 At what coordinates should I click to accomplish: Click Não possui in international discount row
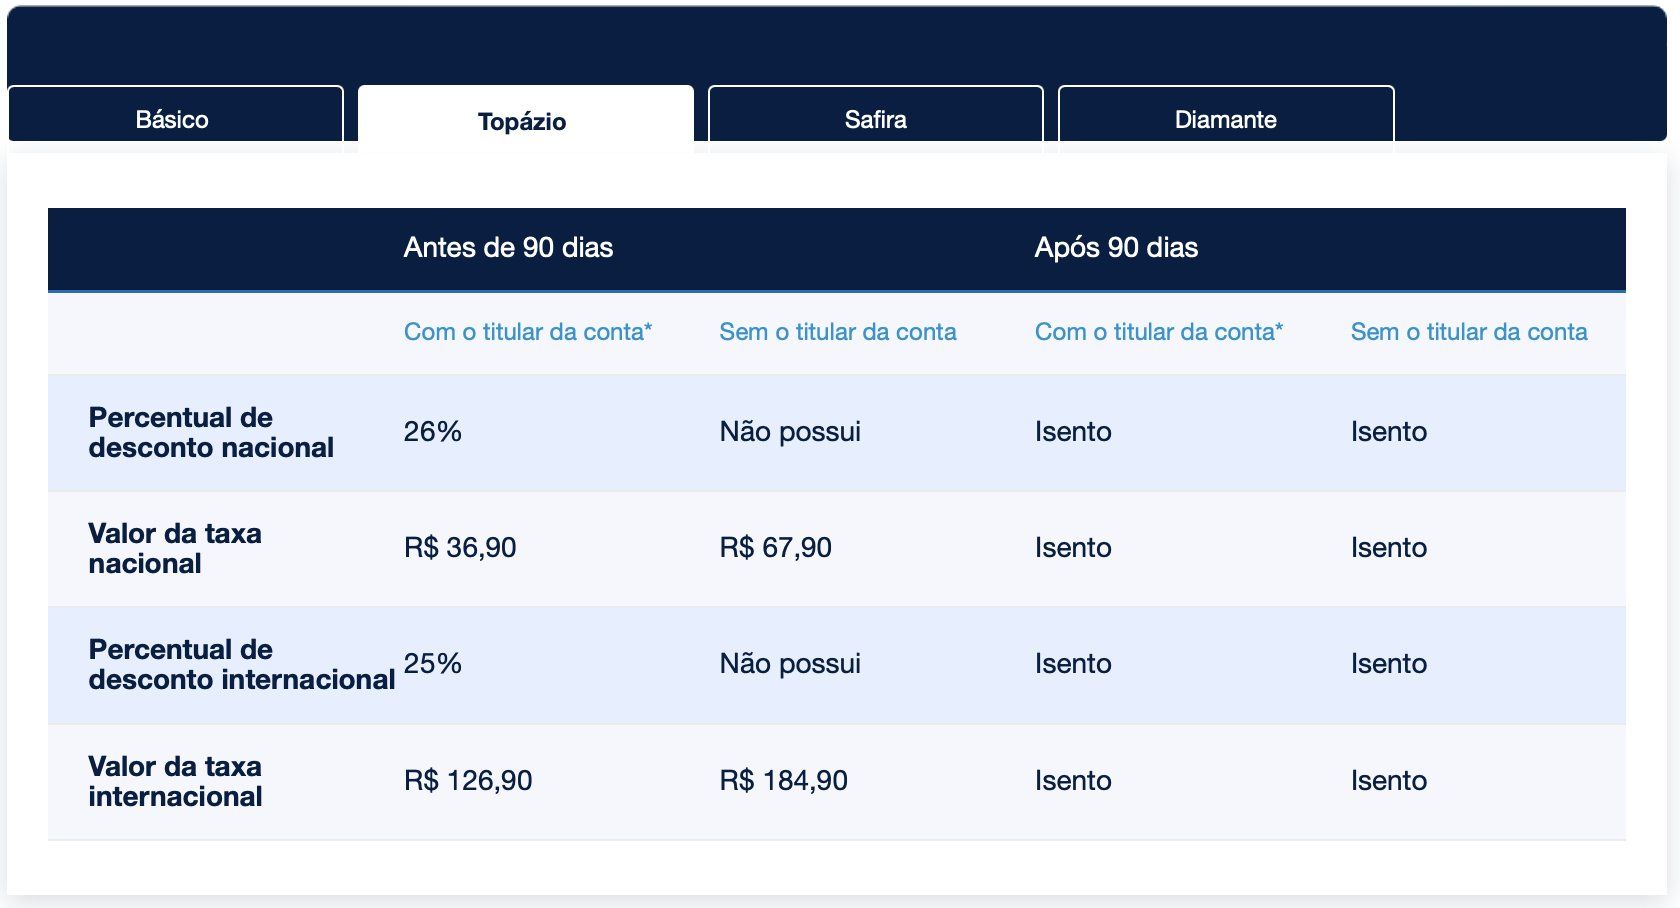pyautogui.click(x=790, y=664)
